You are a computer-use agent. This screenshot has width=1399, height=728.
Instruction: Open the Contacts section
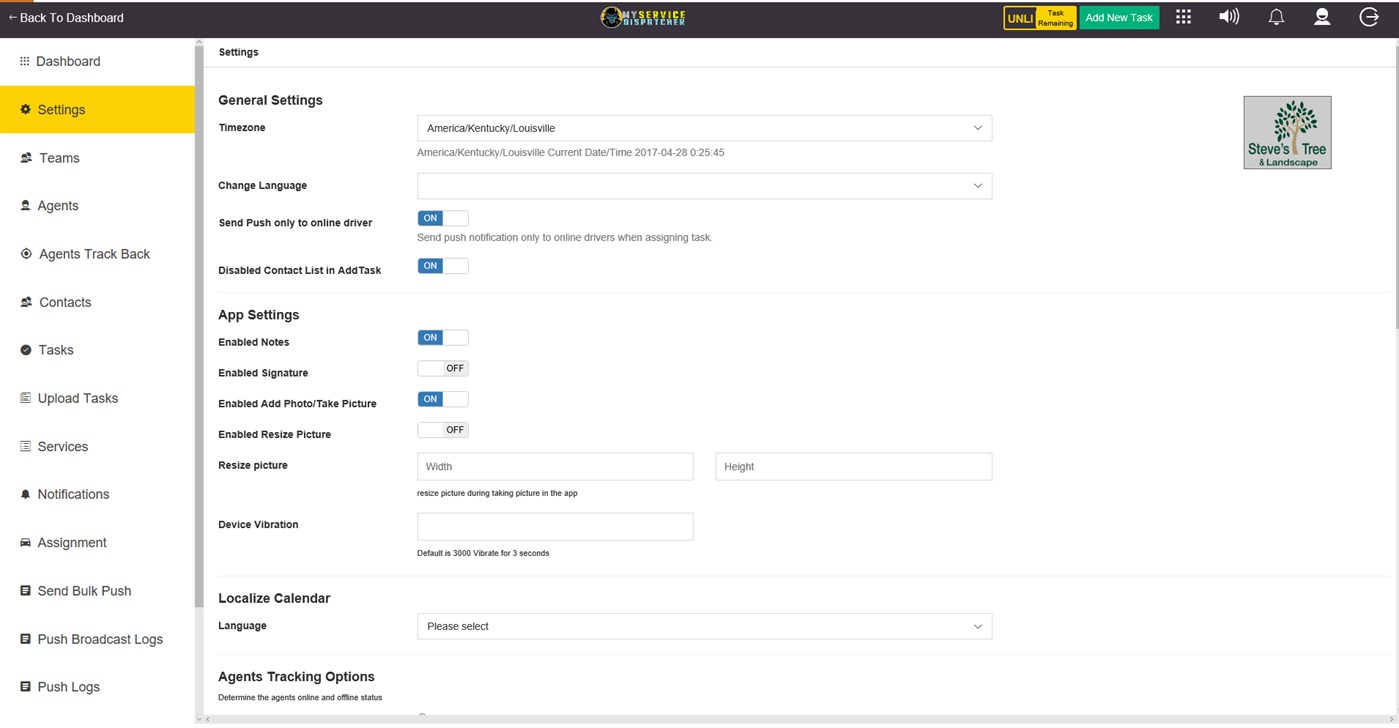point(64,302)
